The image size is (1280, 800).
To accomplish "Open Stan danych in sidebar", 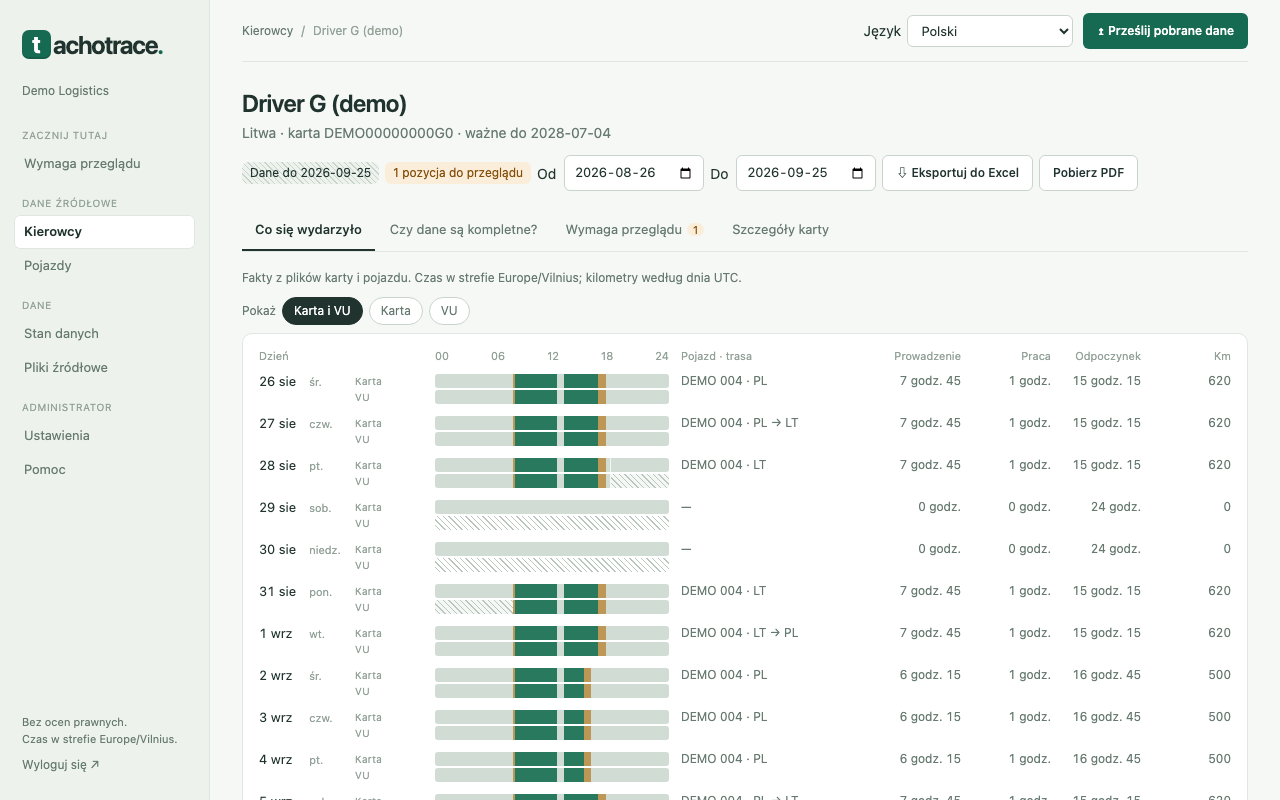I will click(x=104, y=333).
